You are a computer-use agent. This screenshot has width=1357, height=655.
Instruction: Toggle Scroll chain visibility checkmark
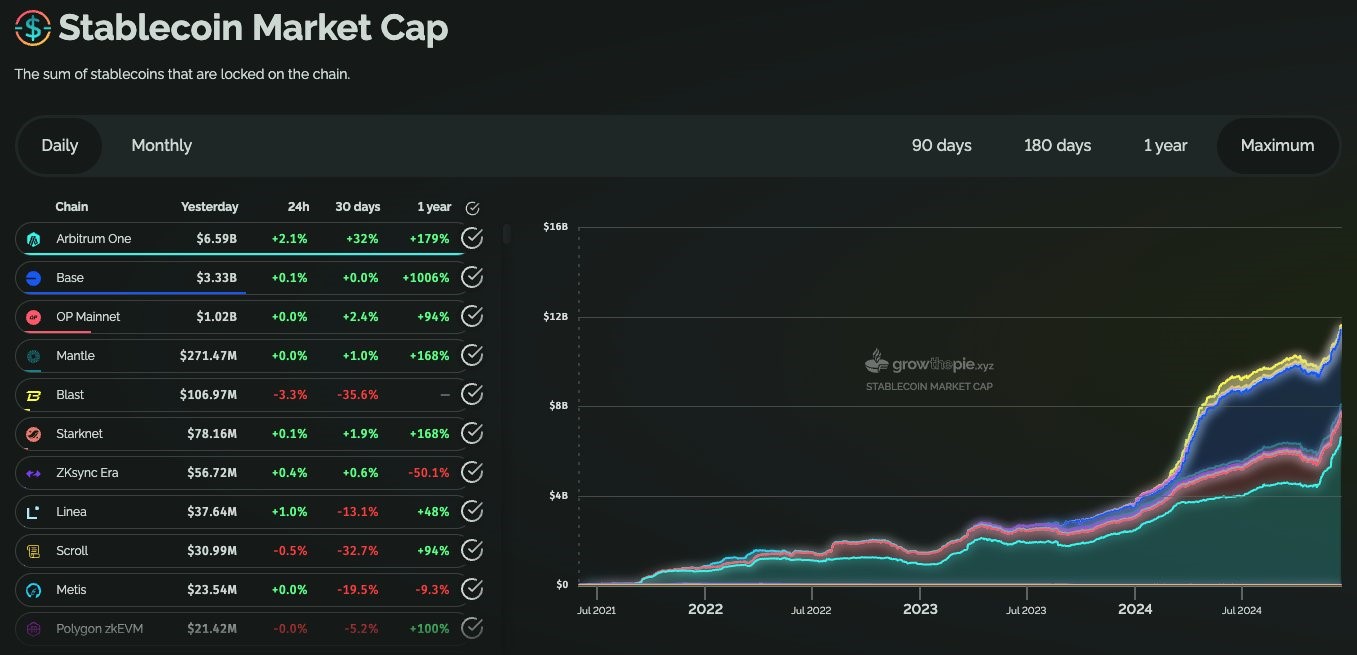[x=472, y=550]
